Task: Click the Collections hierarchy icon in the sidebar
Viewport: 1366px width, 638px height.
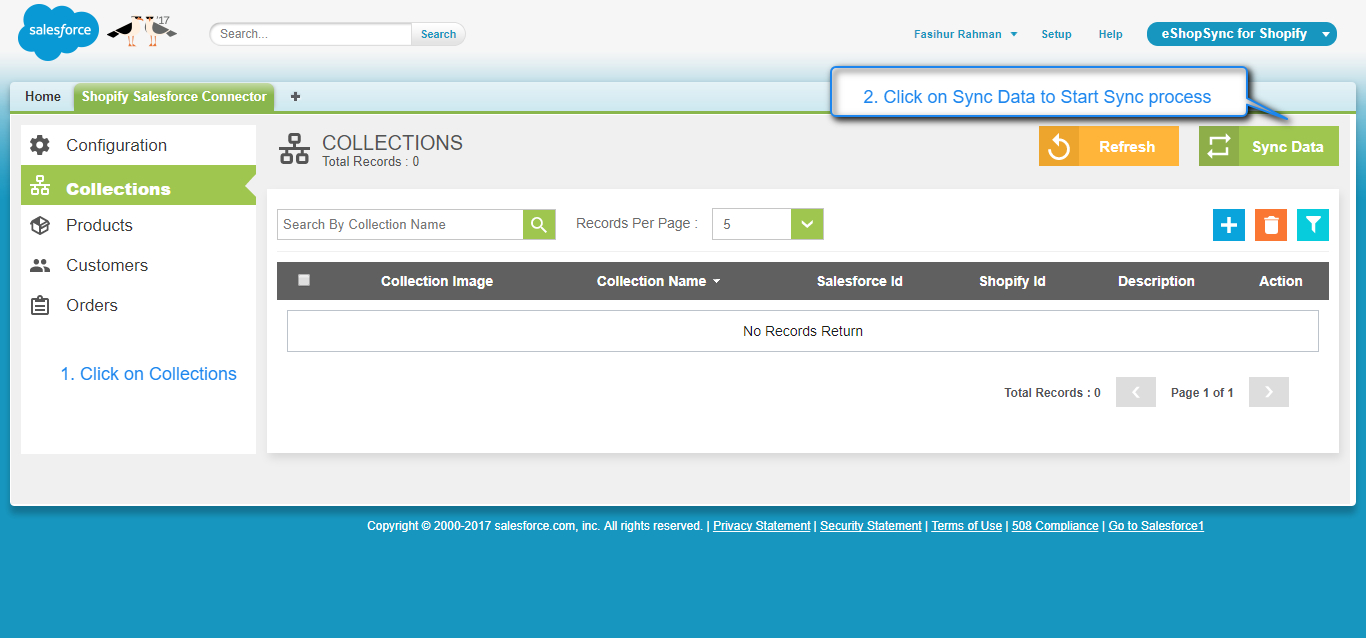Action: (x=40, y=186)
